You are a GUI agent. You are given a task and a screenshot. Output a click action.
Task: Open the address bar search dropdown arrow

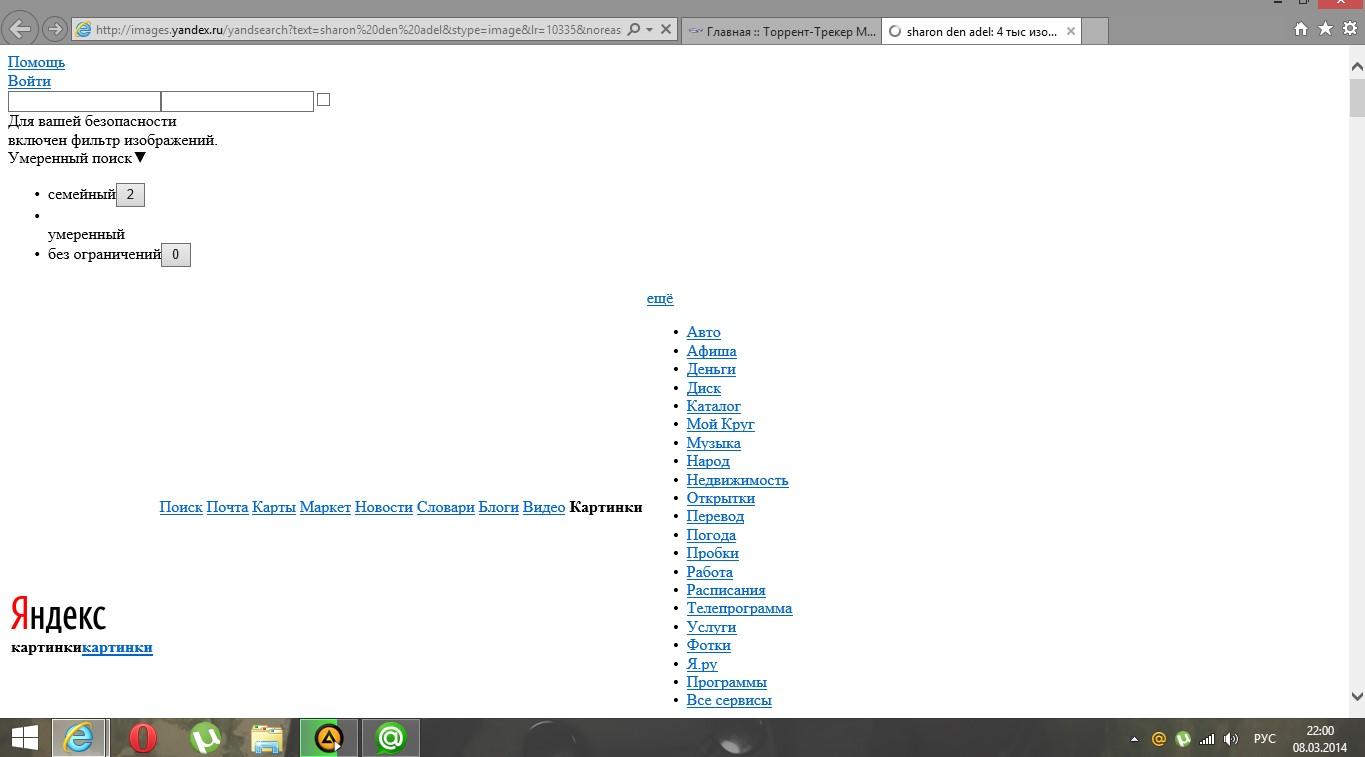coord(649,30)
